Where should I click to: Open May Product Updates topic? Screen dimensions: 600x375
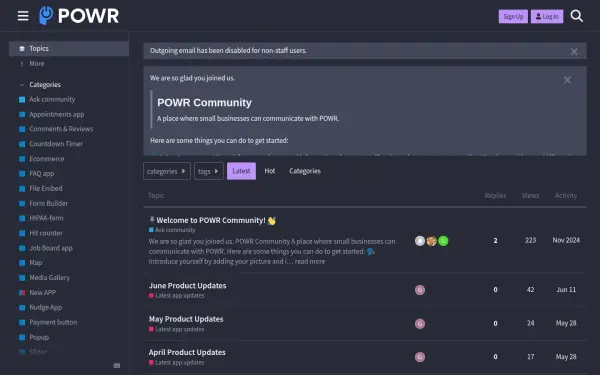pyautogui.click(x=186, y=319)
